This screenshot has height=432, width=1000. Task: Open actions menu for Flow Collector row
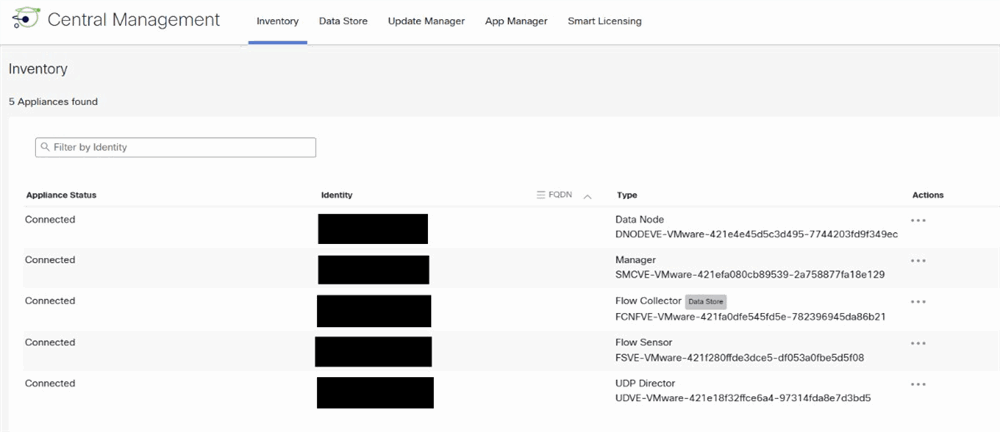[x=918, y=301]
